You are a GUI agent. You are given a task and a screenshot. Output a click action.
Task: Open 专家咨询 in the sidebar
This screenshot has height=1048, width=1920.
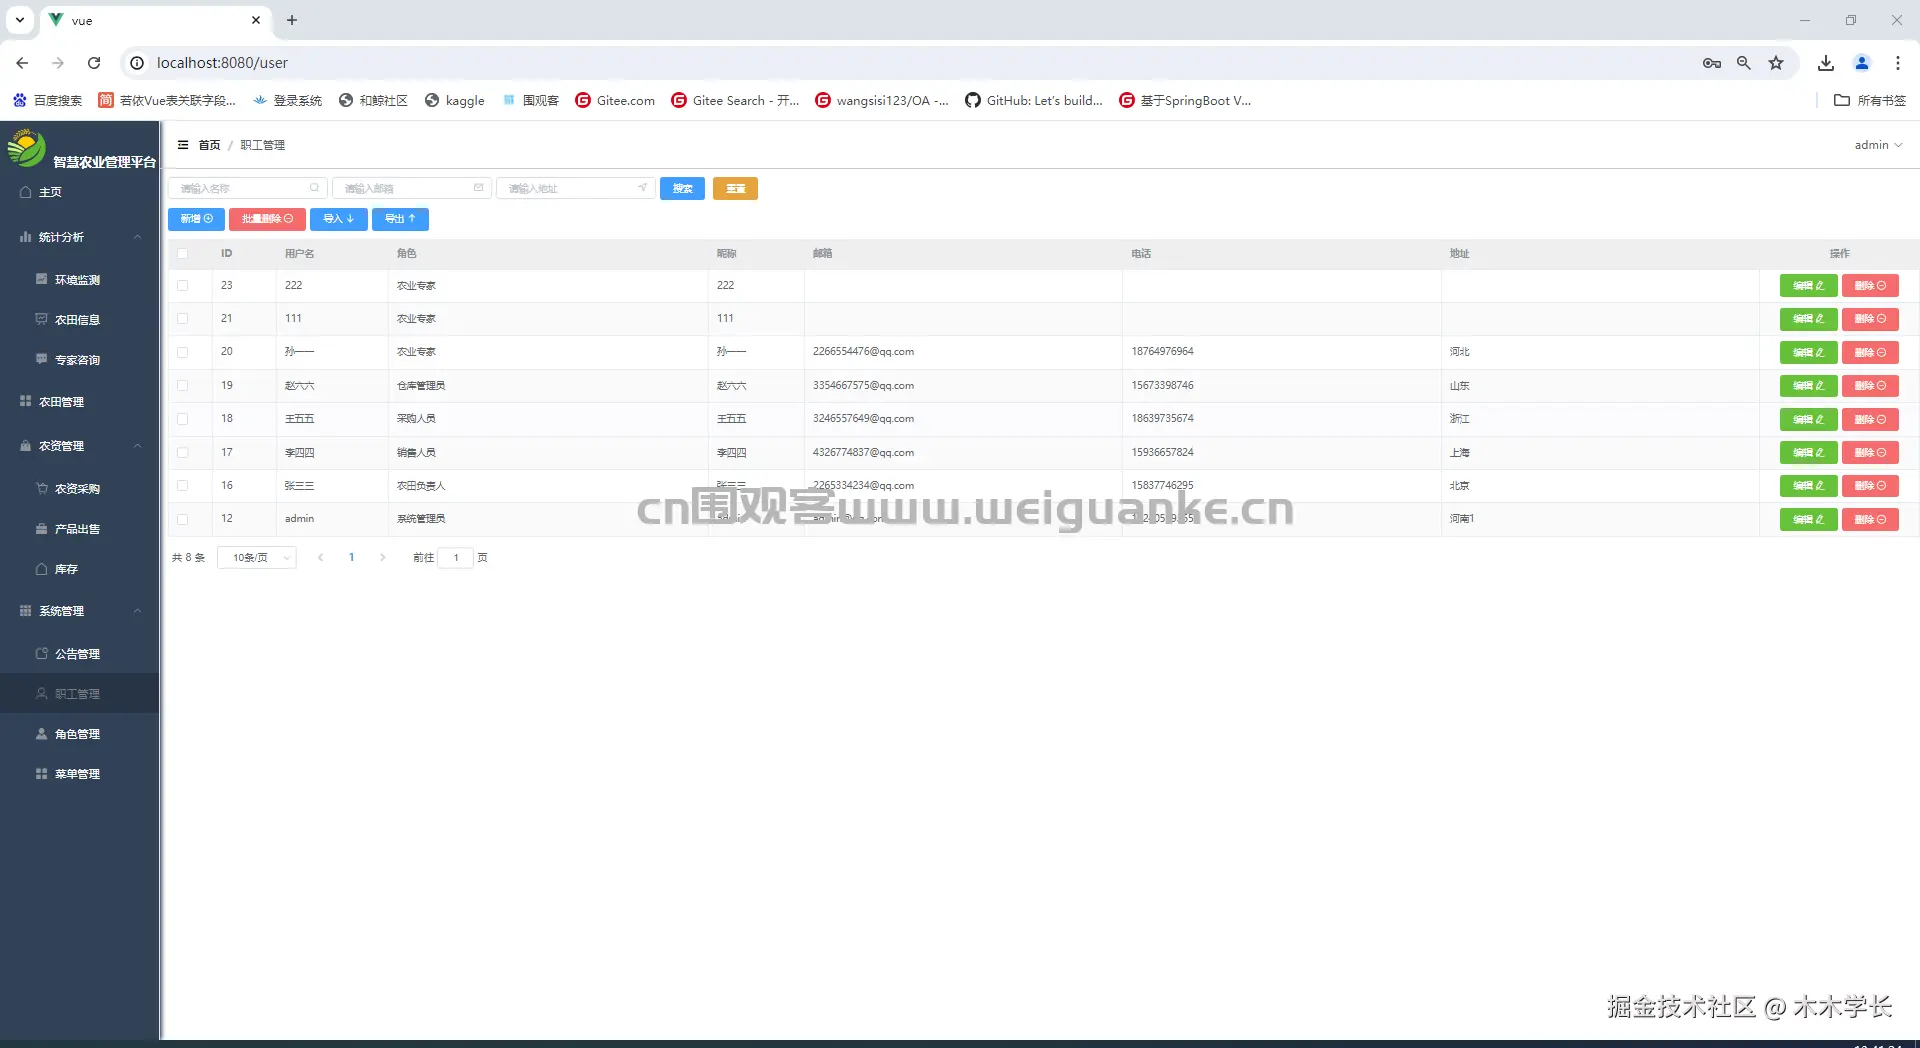pos(80,360)
